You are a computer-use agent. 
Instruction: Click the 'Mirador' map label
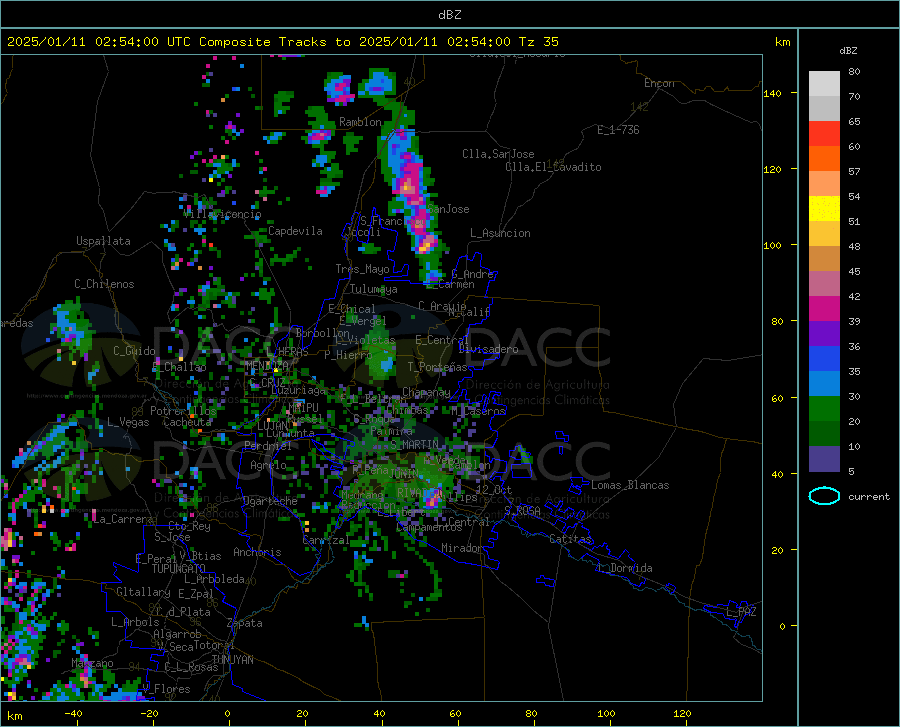point(462,548)
